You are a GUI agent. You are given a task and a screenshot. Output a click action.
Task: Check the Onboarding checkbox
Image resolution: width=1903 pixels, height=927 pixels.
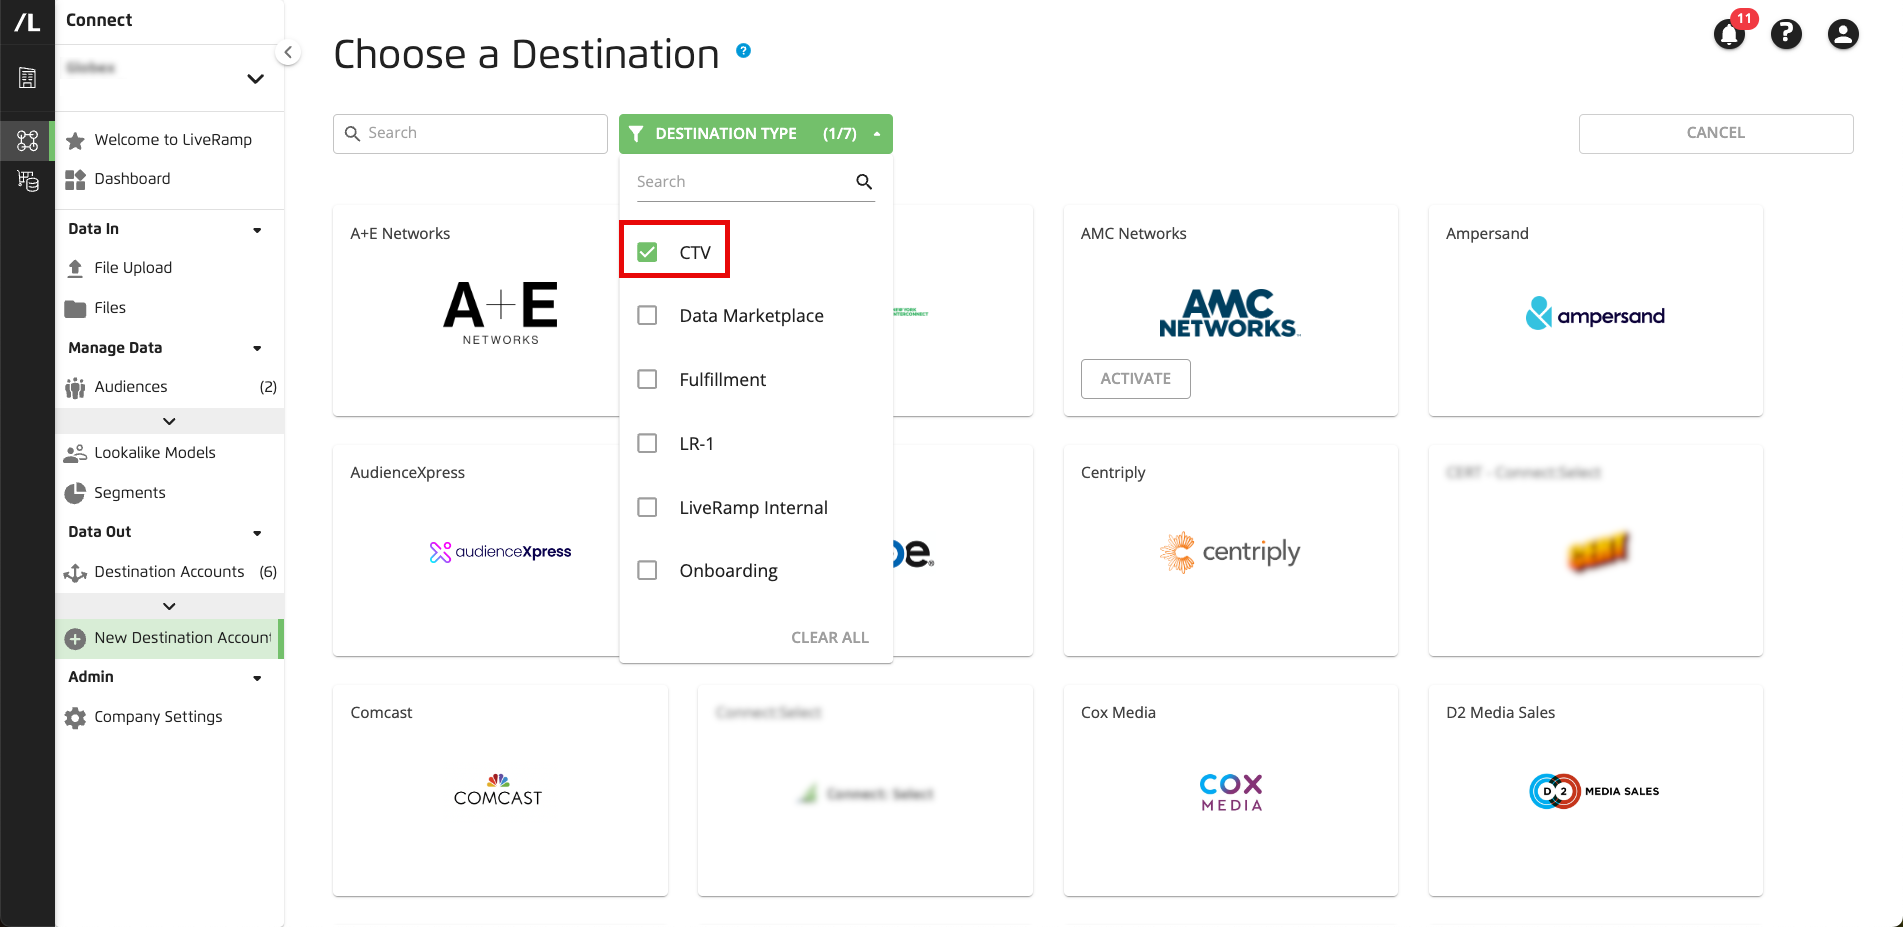(x=647, y=570)
